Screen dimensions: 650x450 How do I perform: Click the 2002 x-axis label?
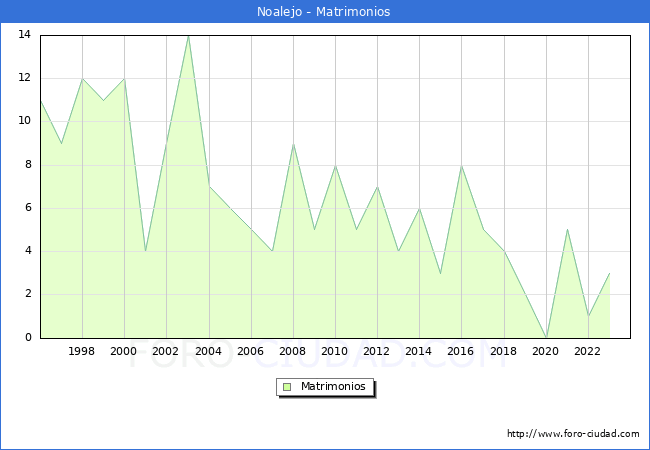[x=165, y=351]
